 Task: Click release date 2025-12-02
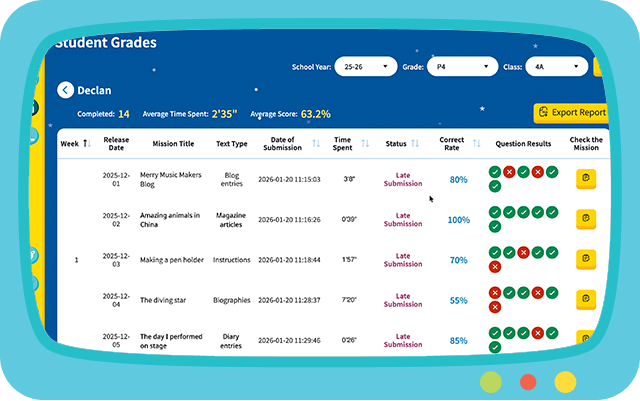[116, 220]
